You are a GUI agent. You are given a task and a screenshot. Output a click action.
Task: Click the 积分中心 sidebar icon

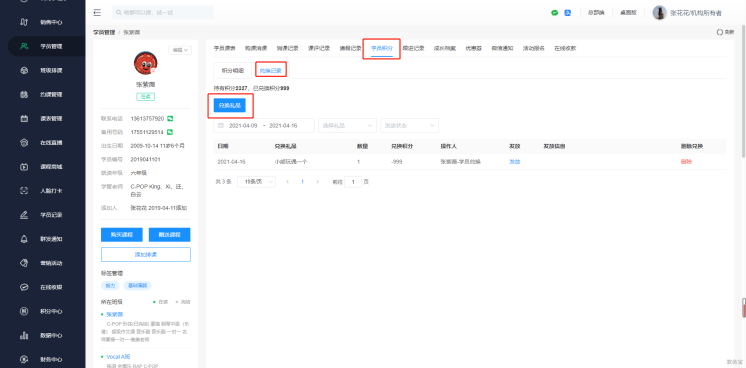(24, 311)
